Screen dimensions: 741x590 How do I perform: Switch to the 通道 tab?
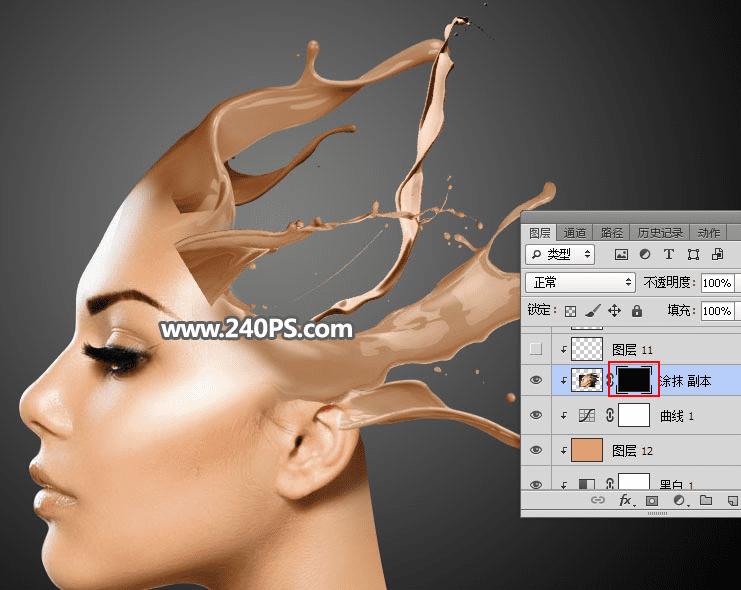click(575, 233)
